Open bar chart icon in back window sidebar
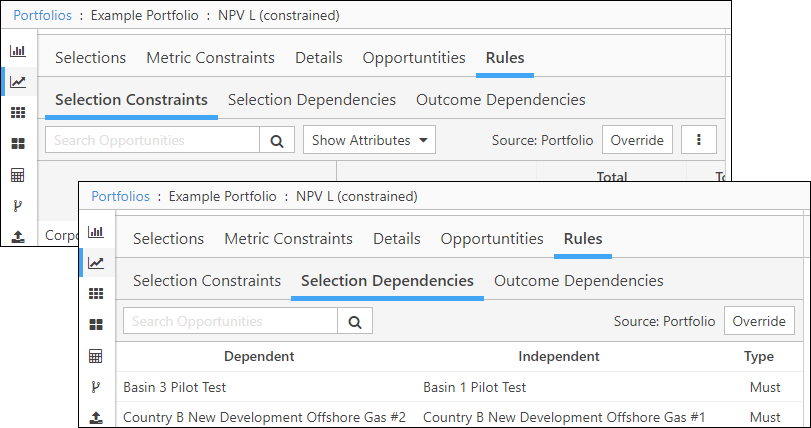Screen dimensions: 811x428 [x=18, y=51]
